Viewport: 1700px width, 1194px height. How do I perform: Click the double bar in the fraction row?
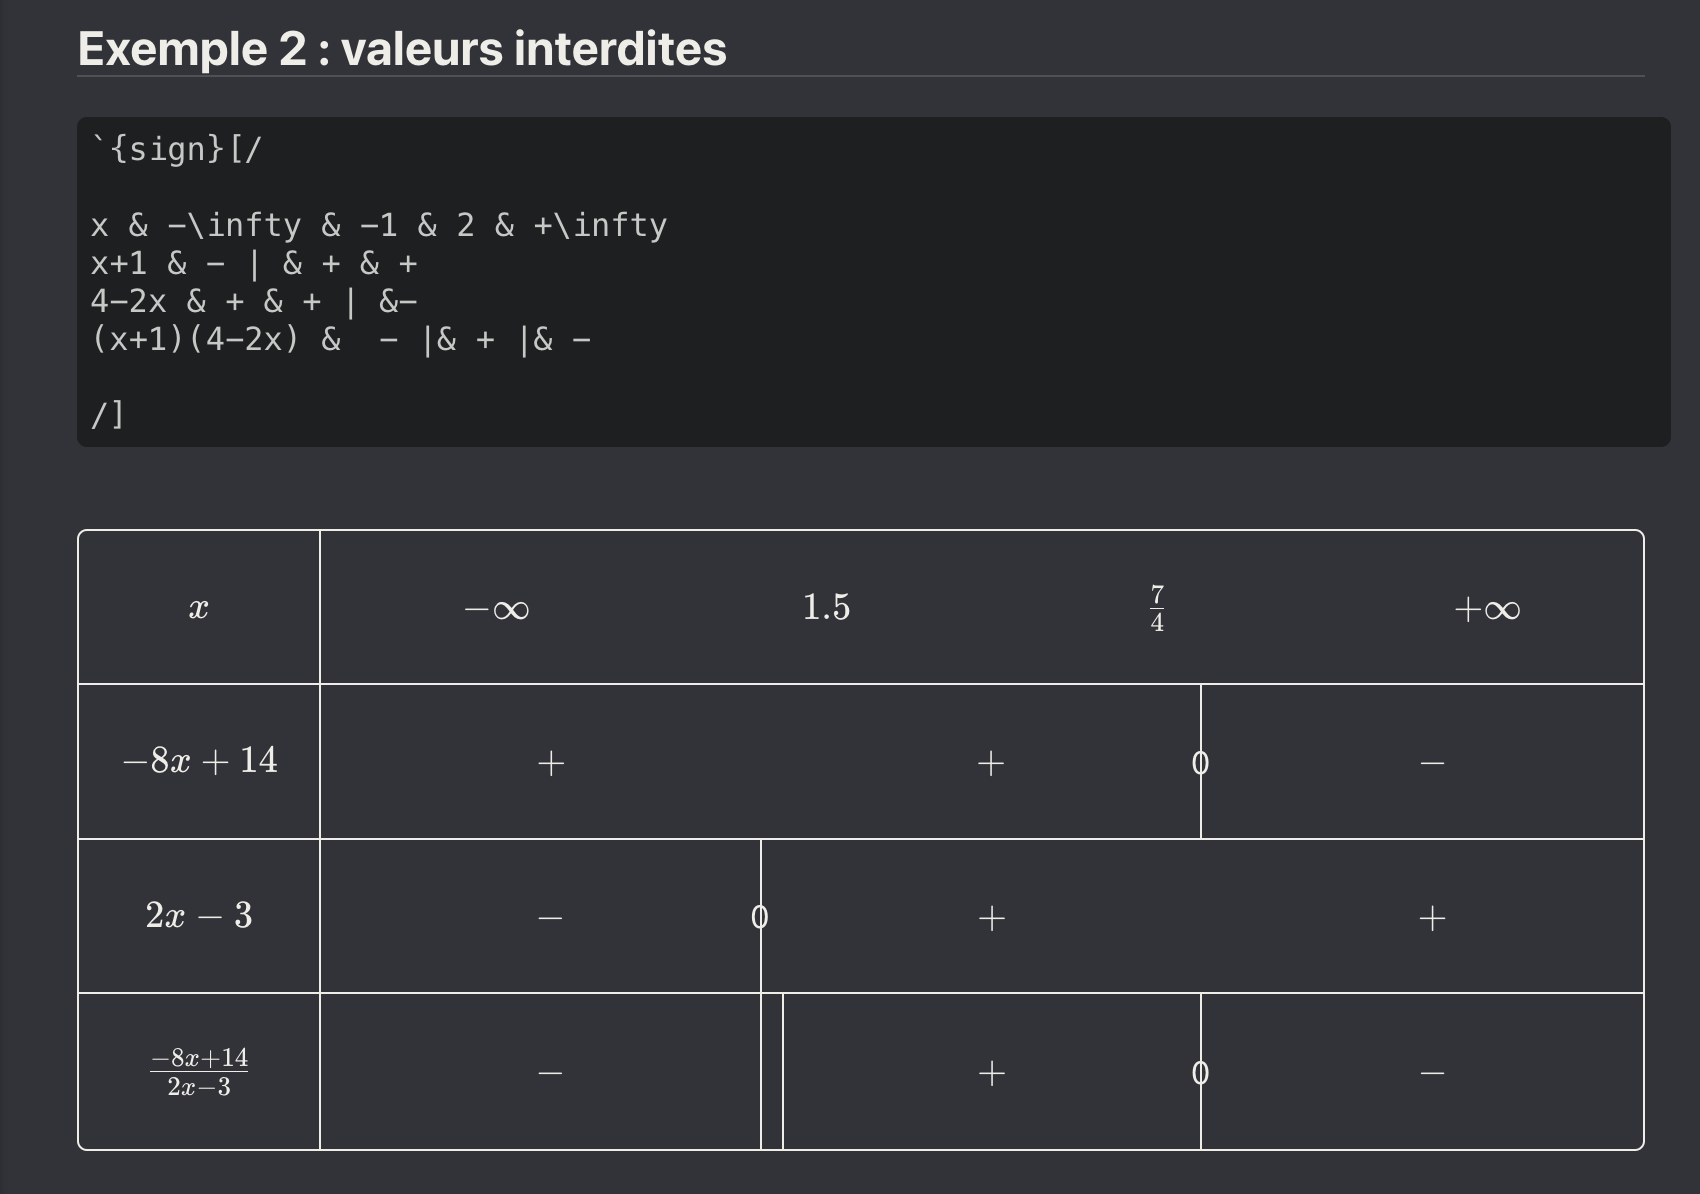[x=772, y=1072]
